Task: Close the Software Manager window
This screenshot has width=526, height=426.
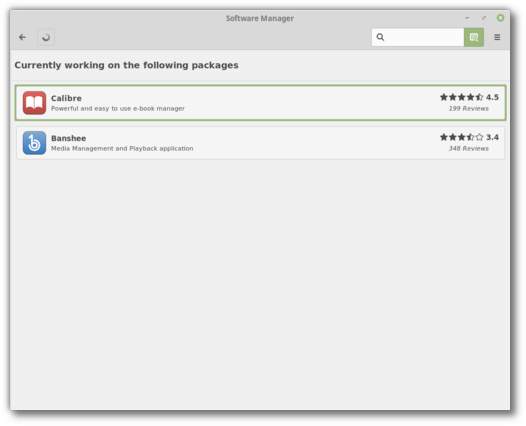Action: click(x=500, y=18)
